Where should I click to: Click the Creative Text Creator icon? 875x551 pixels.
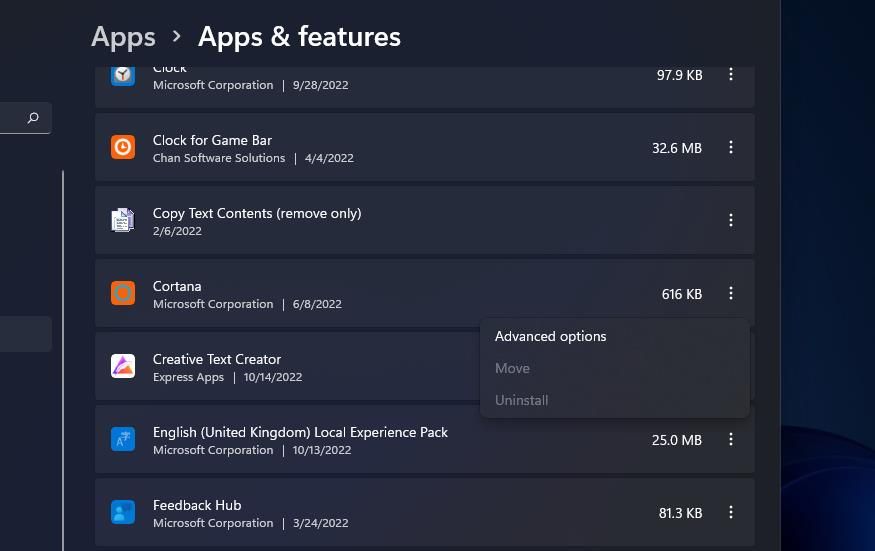pyautogui.click(x=123, y=366)
